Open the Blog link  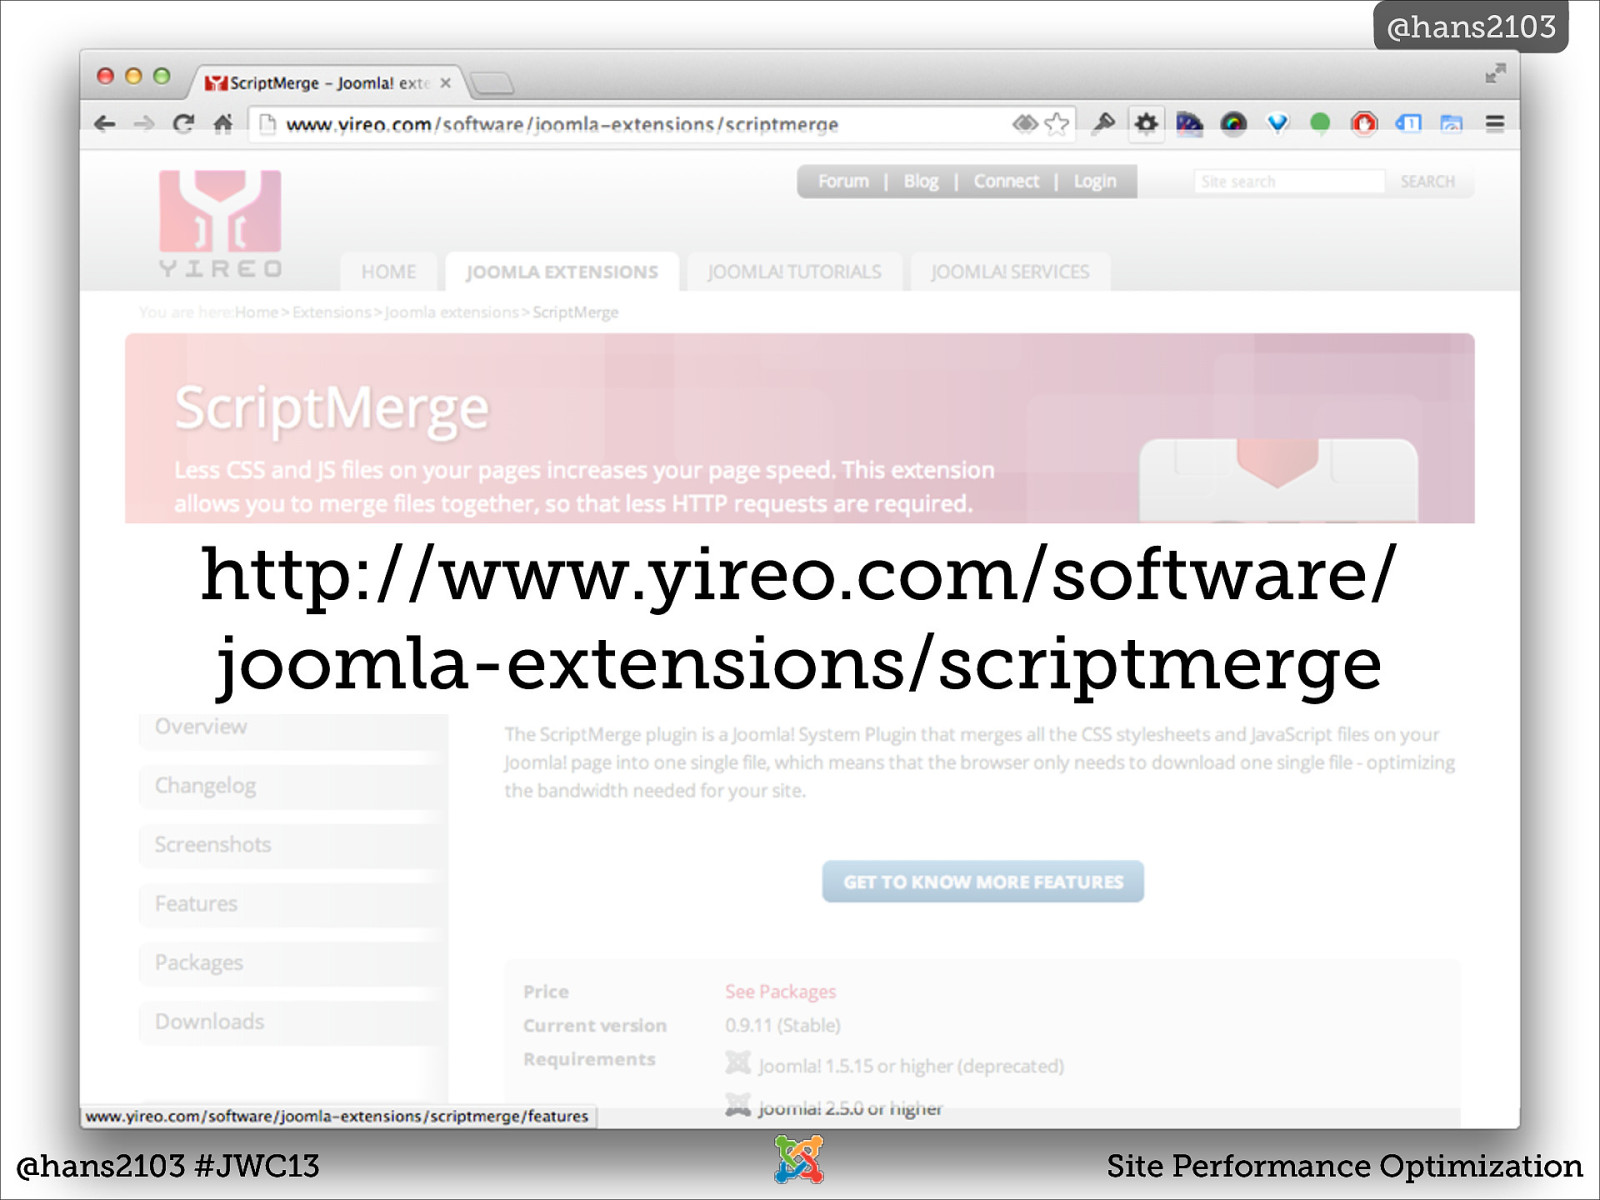click(x=921, y=181)
